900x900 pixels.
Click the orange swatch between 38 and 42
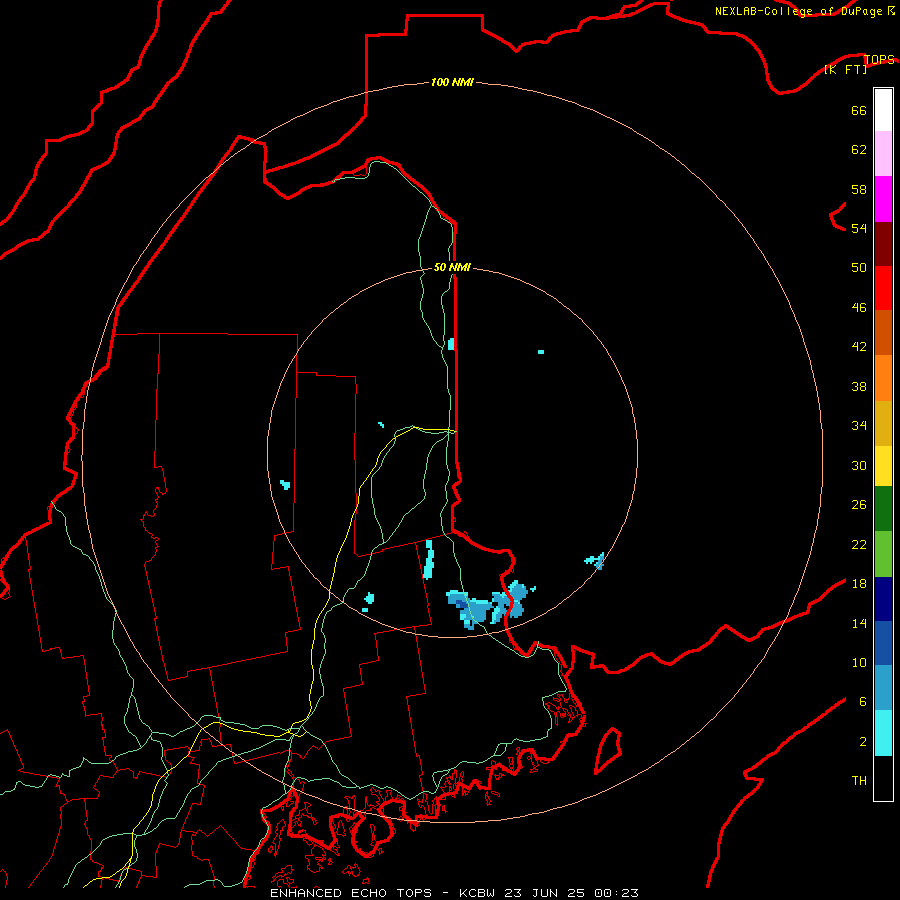(883, 378)
